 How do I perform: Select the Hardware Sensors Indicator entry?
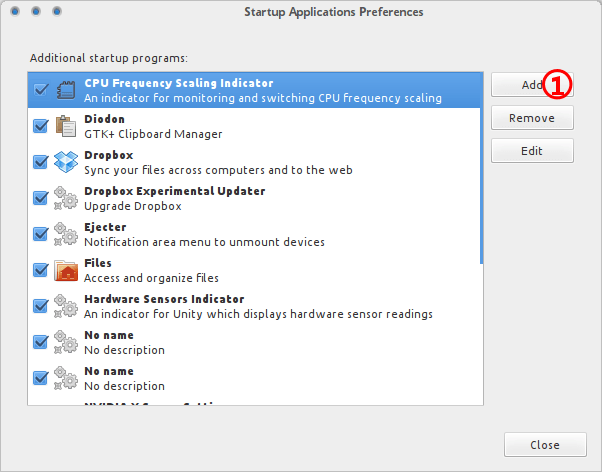(253, 306)
